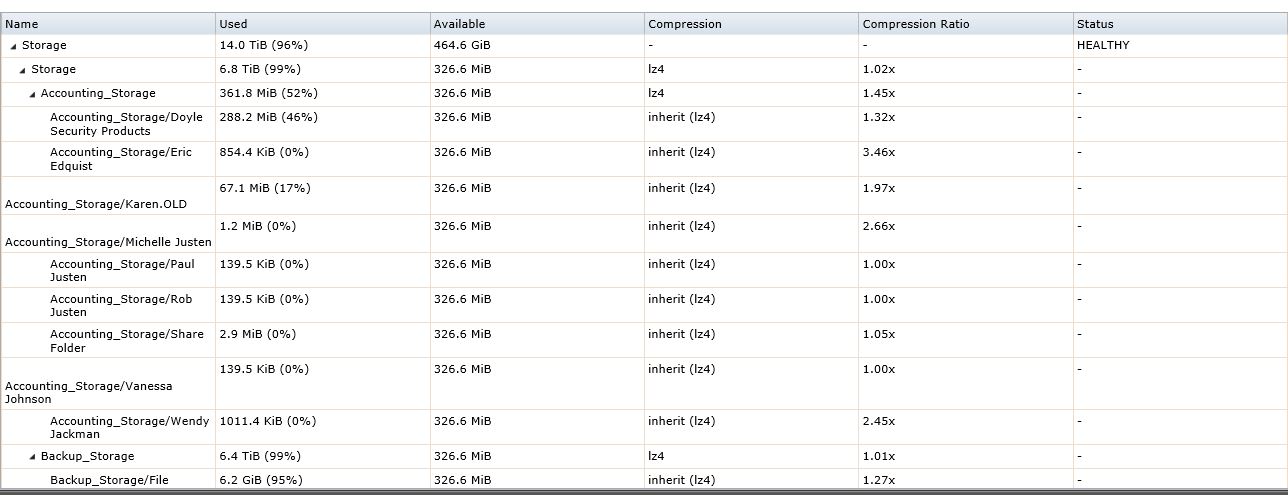Collapse the Accounting_Storage dataset tree
The width and height of the screenshot is (1288, 495).
(33, 94)
